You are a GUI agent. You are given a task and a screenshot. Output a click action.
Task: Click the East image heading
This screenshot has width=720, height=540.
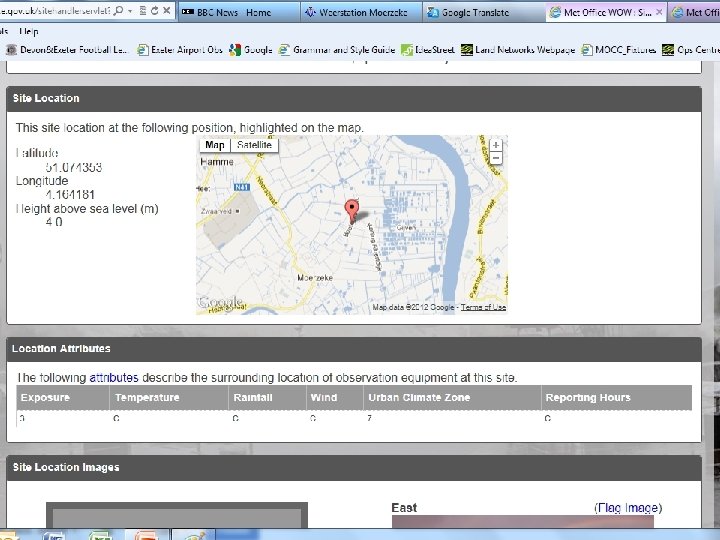click(x=404, y=508)
